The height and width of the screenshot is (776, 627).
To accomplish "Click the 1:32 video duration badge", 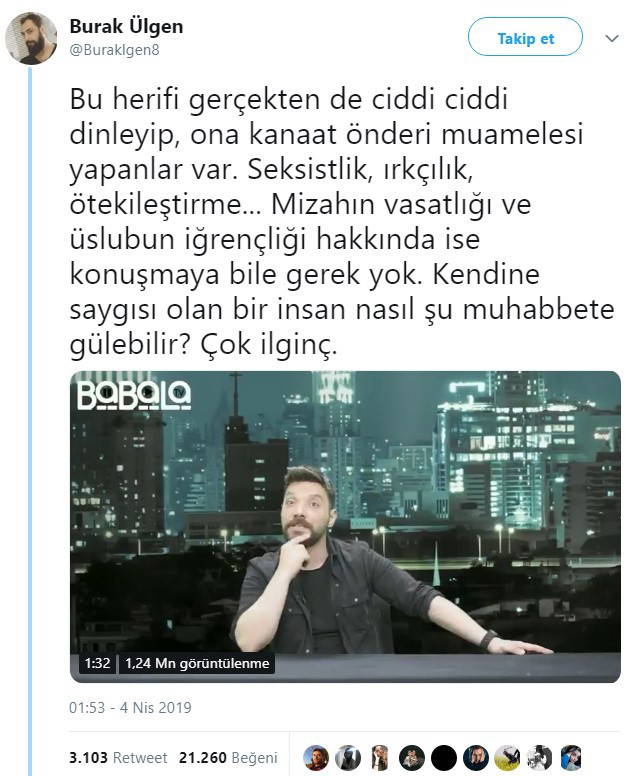I will coord(97,663).
